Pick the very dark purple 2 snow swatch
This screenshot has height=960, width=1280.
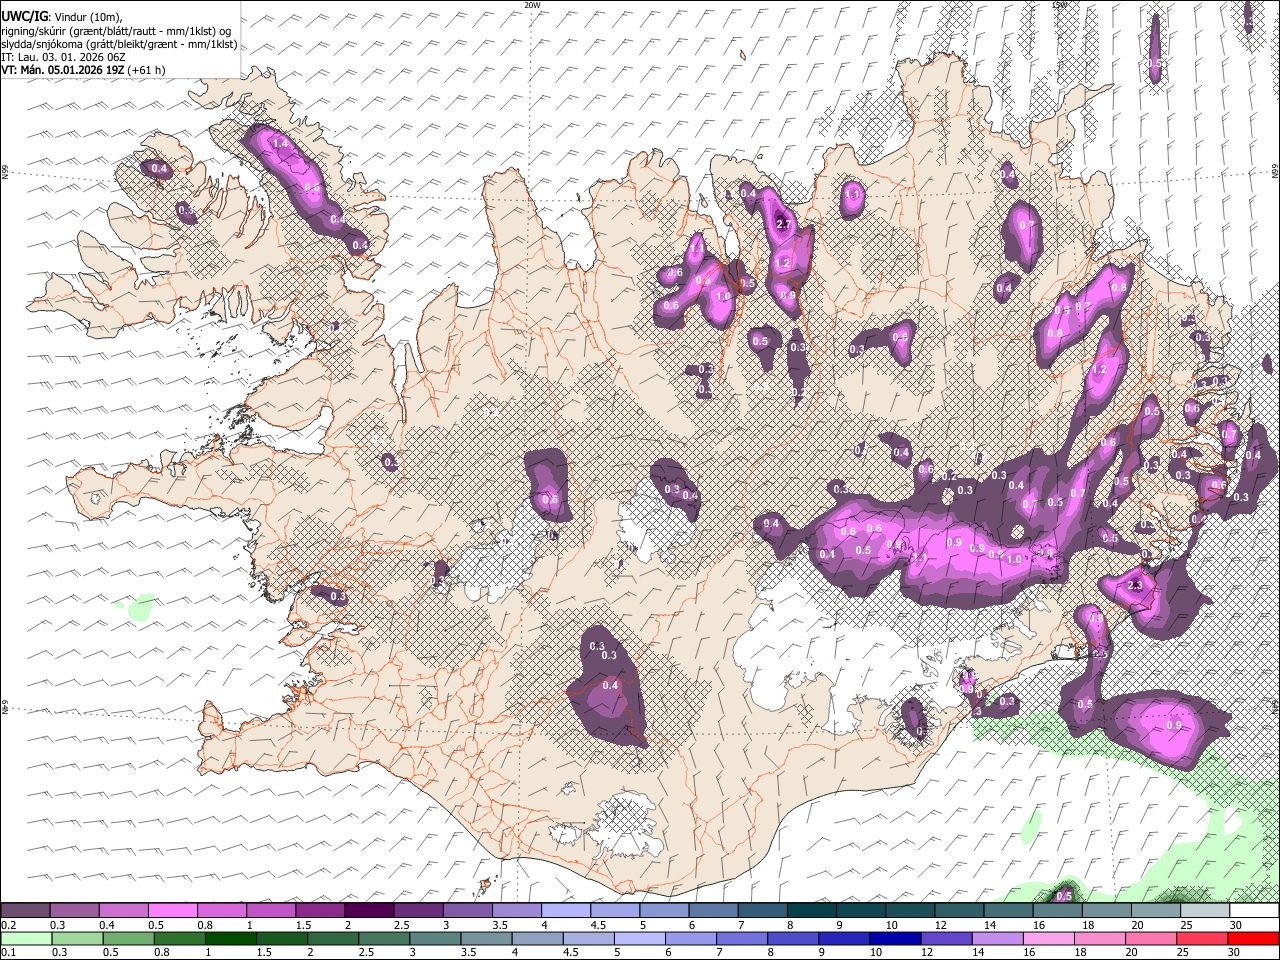(x=368, y=911)
